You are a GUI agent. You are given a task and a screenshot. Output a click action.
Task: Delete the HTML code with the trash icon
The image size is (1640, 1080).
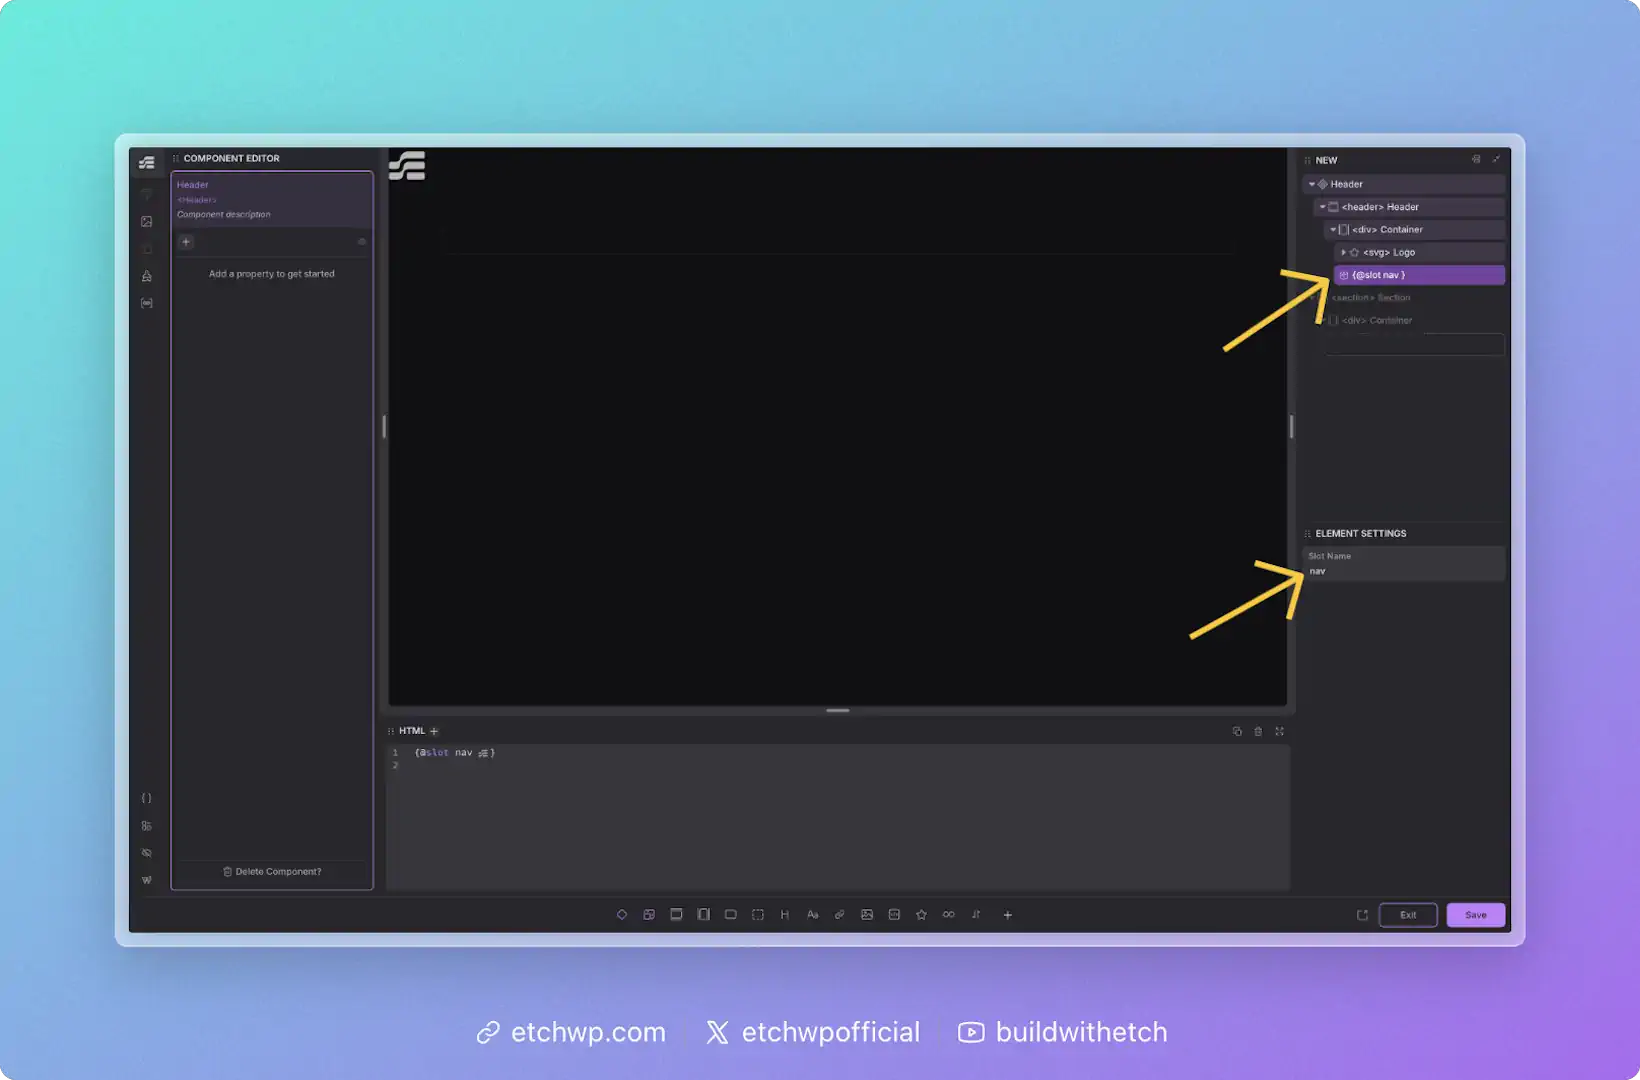[1258, 732]
